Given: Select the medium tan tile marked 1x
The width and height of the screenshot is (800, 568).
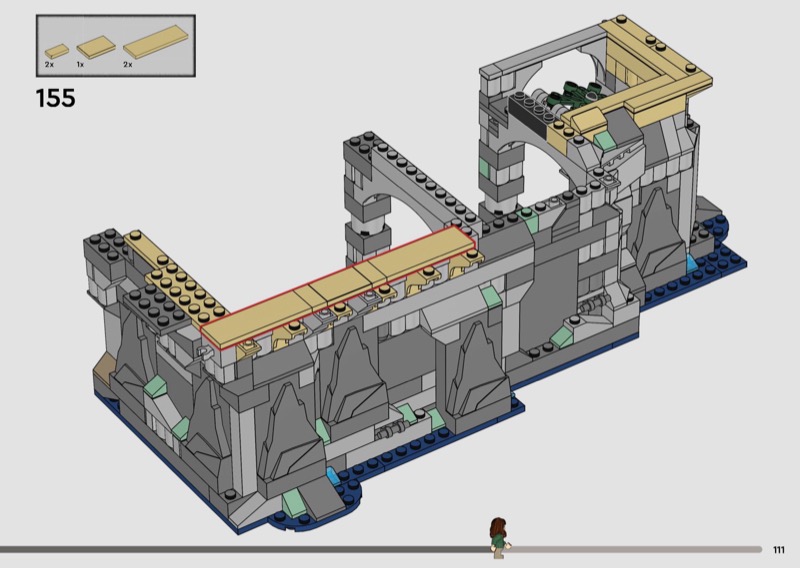Looking at the screenshot, I should coord(94,46).
